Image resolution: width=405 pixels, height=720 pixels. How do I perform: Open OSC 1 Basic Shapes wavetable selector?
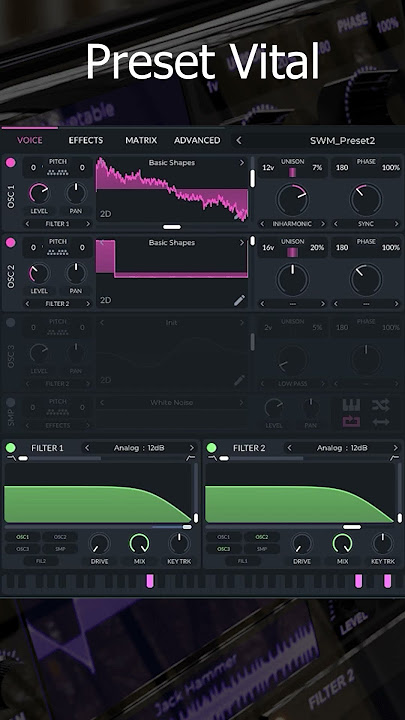coord(172,163)
